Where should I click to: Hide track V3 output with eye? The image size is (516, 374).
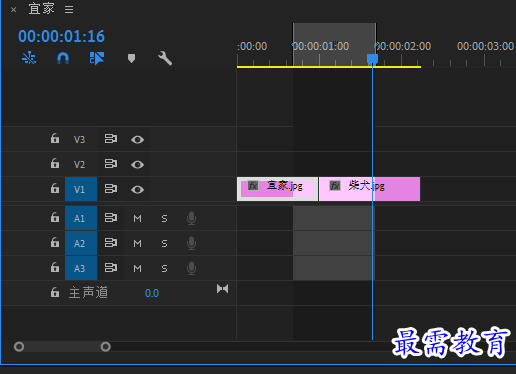(137, 139)
